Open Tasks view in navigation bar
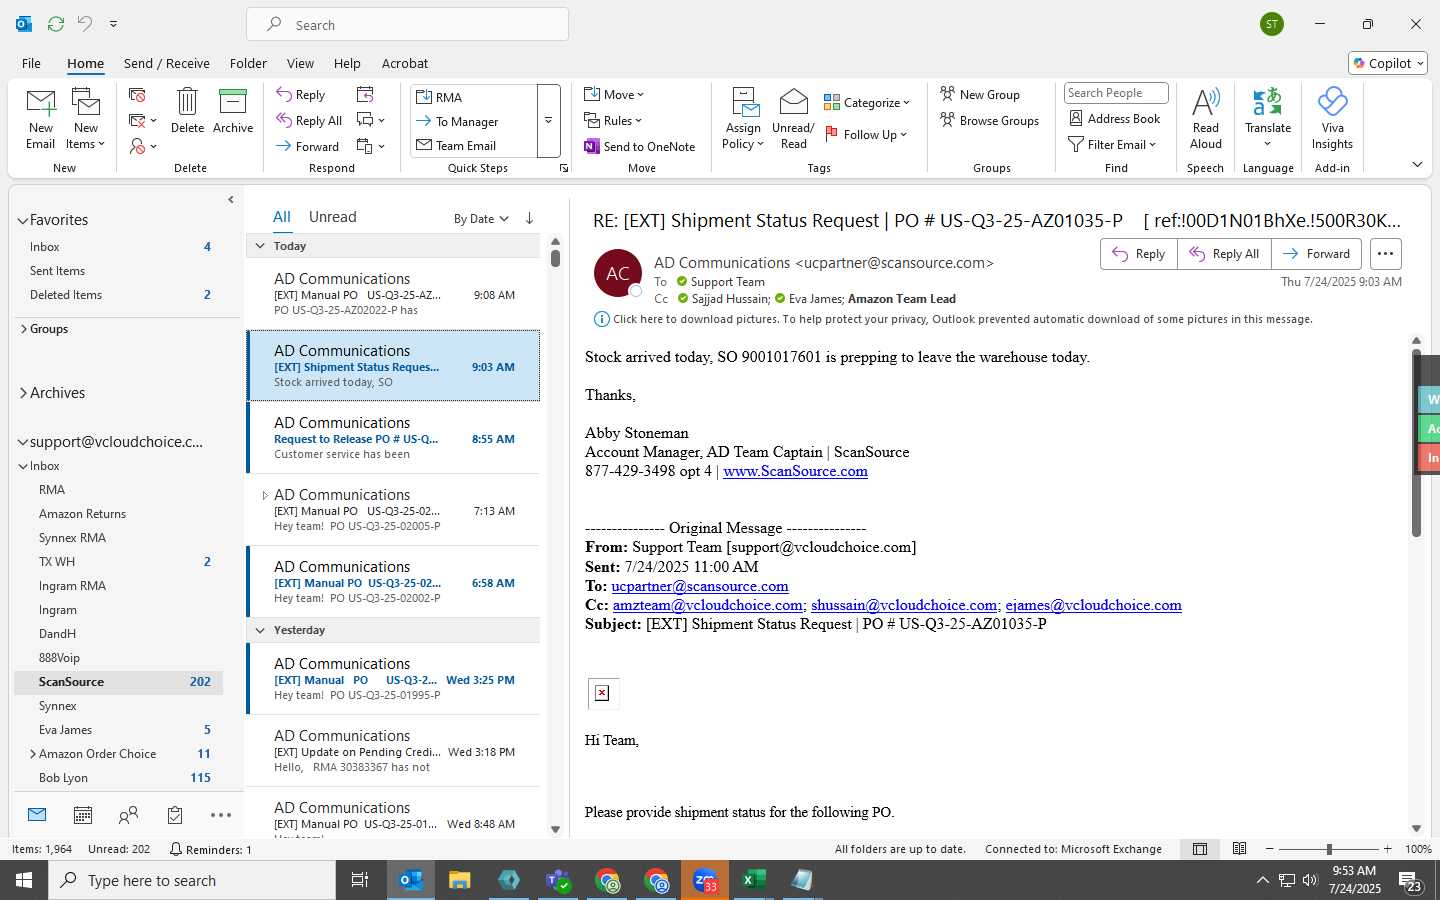This screenshot has width=1440, height=900. 175,815
